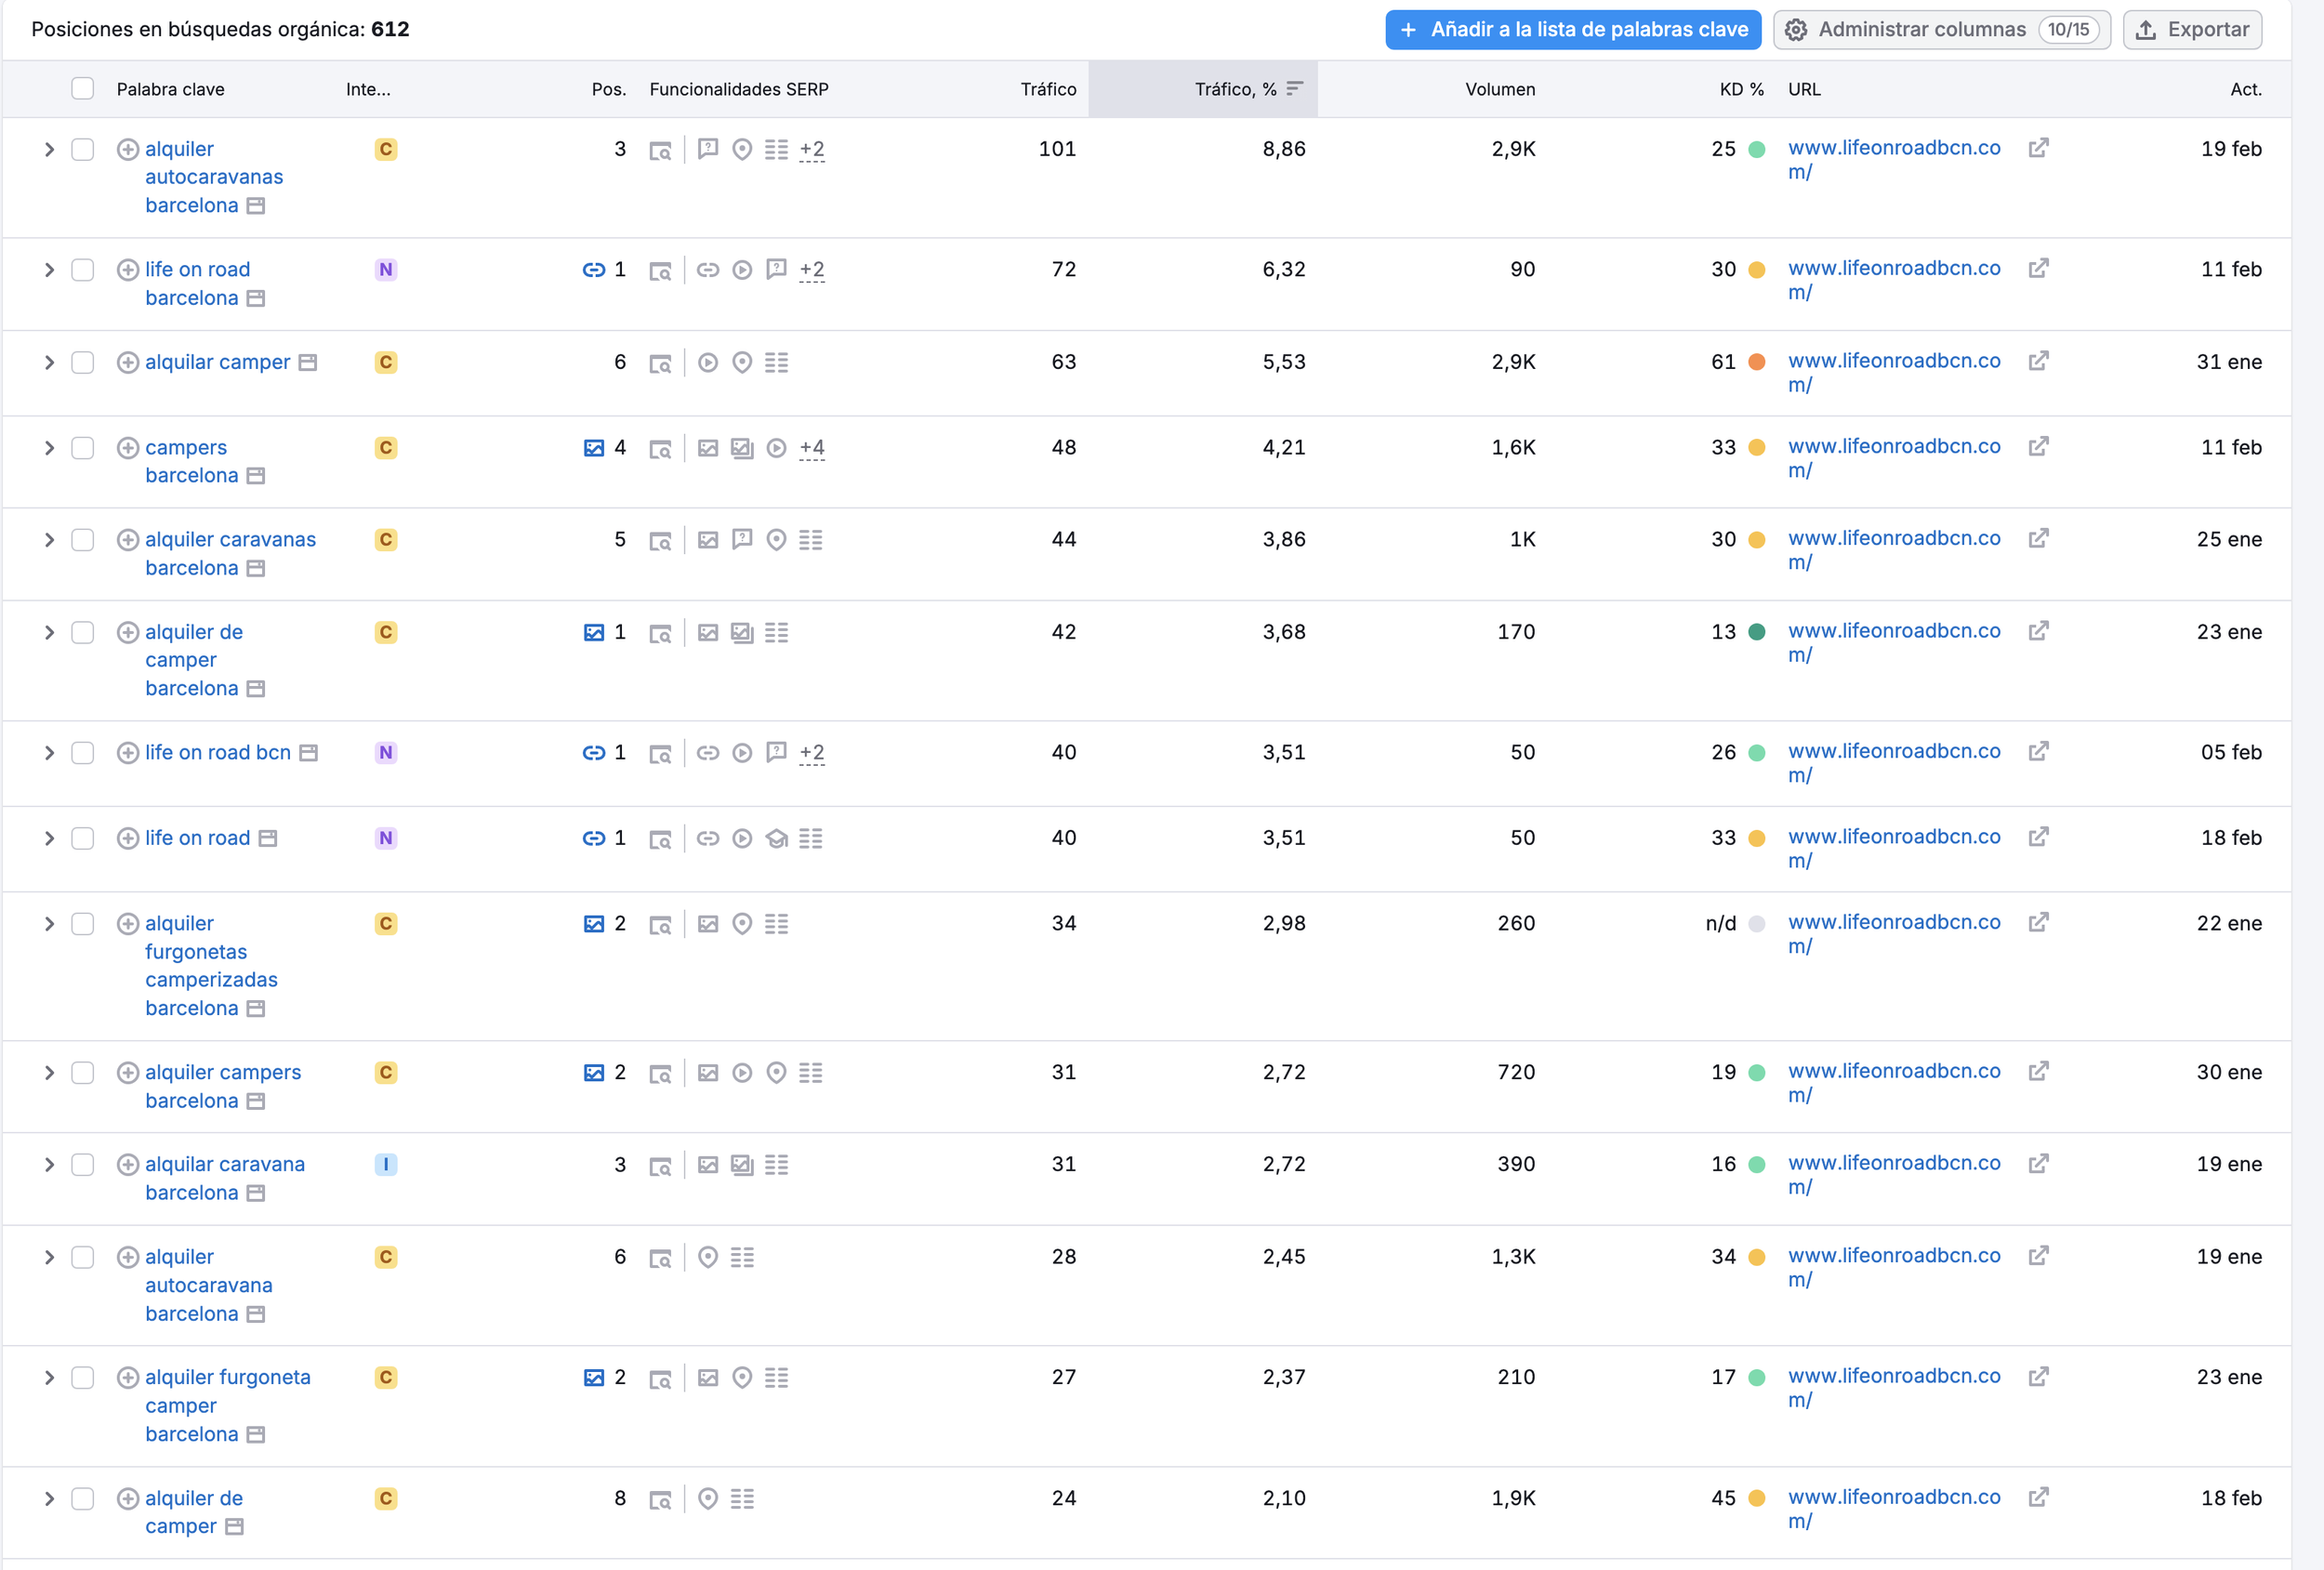Expand the life on road barcelona row

pyautogui.click(x=49, y=270)
